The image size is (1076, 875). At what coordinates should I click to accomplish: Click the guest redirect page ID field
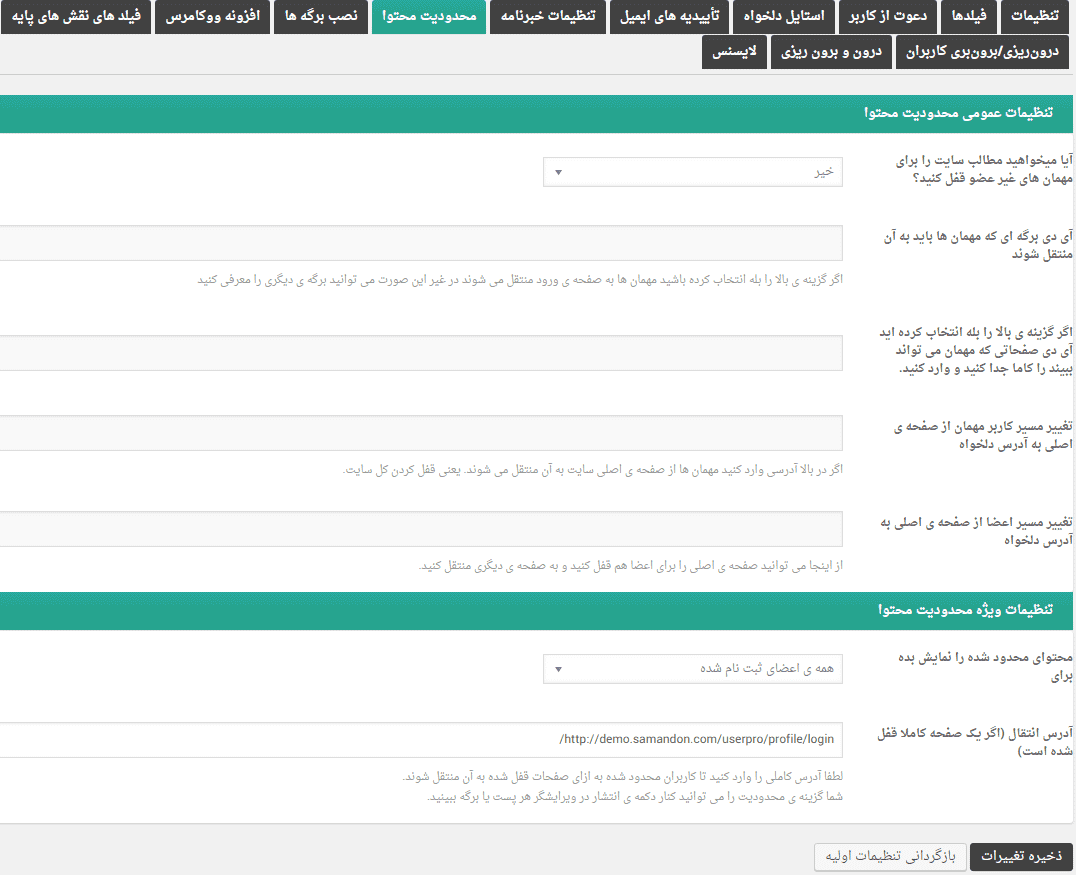coord(421,243)
